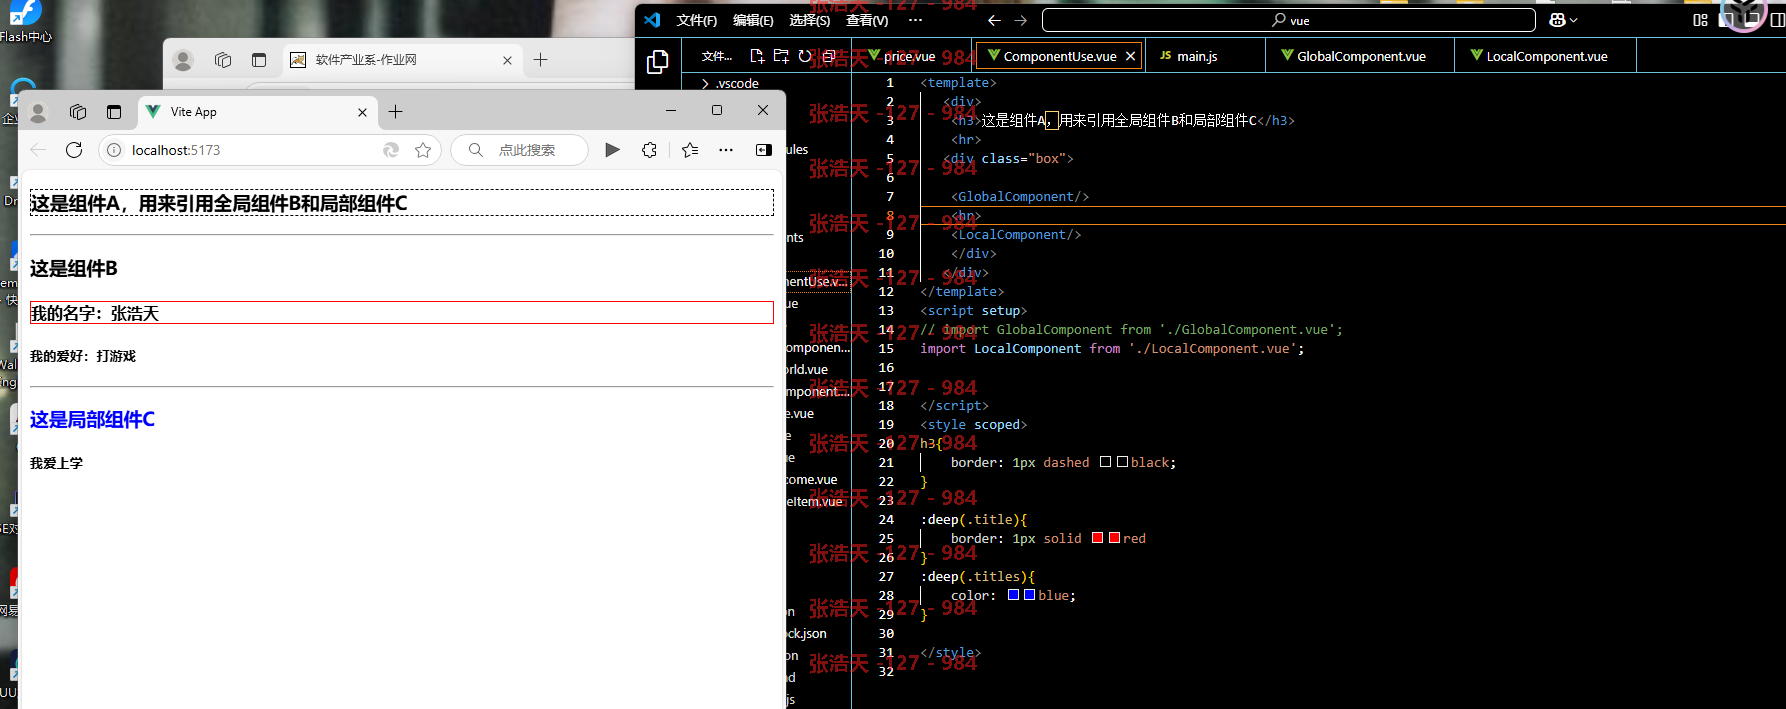View site information for localhost:5173
Screen dimensions: 1786x709
pyautogui.click(x=114, y=150)
